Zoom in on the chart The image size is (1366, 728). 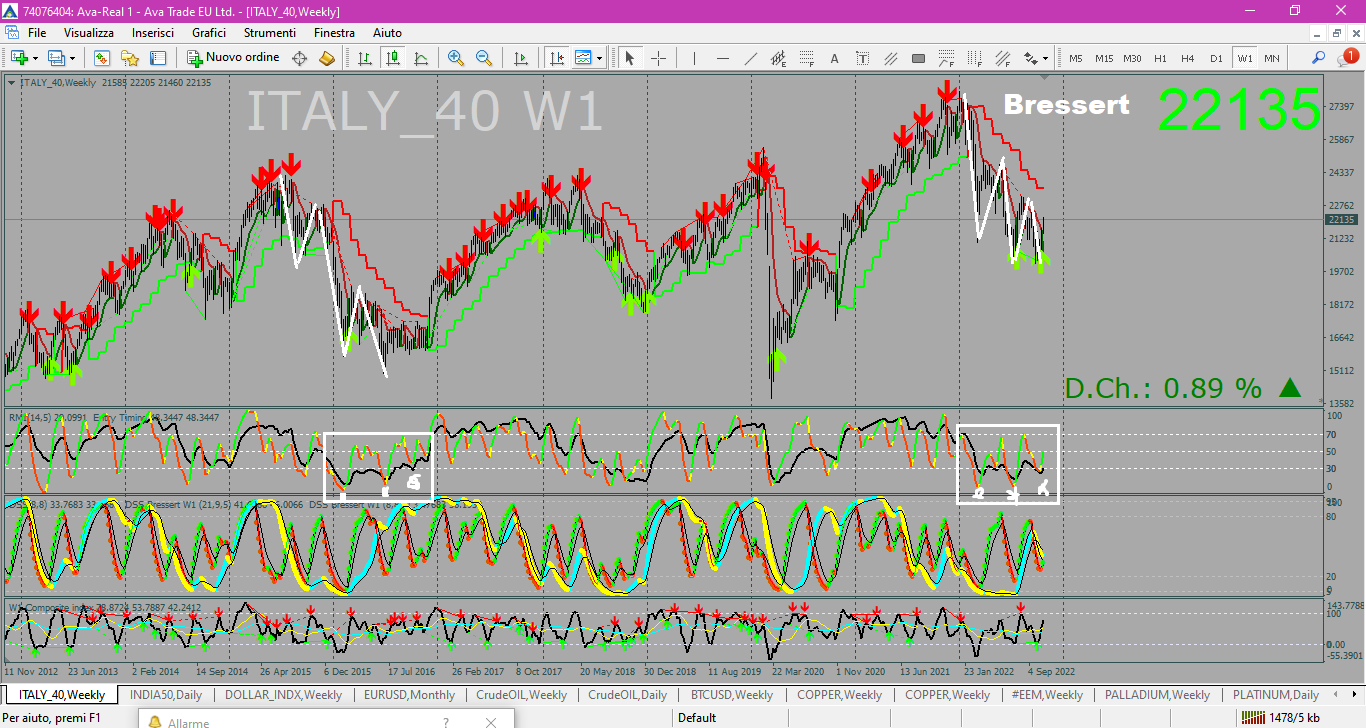click(456, 58)
